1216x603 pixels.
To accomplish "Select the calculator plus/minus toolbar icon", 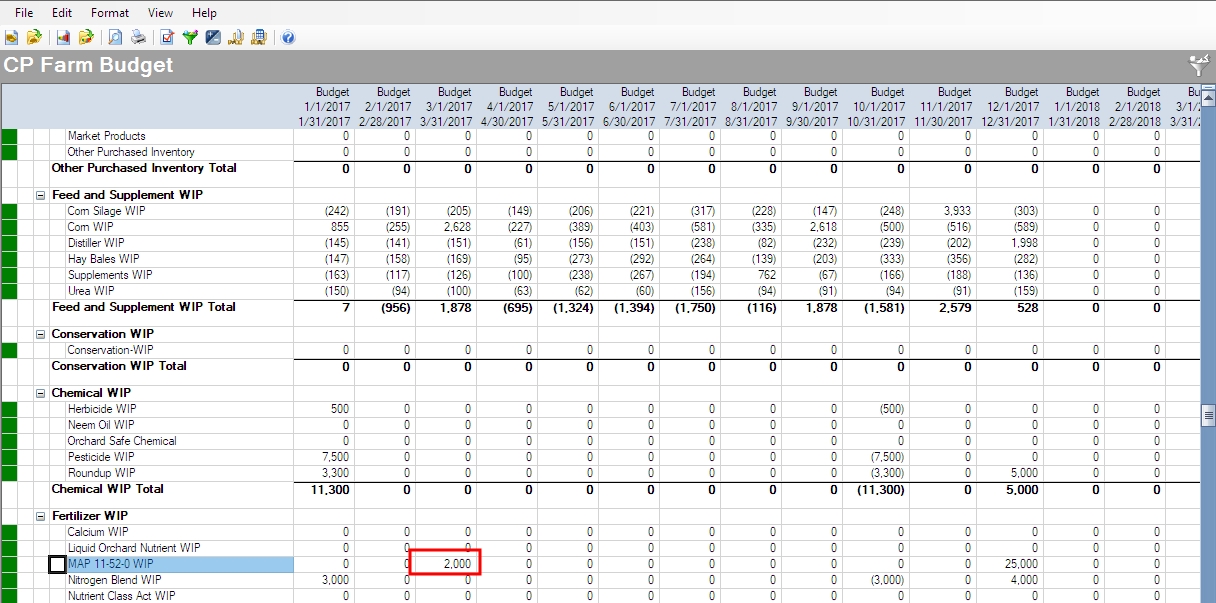I will click(x=214, y=37).
